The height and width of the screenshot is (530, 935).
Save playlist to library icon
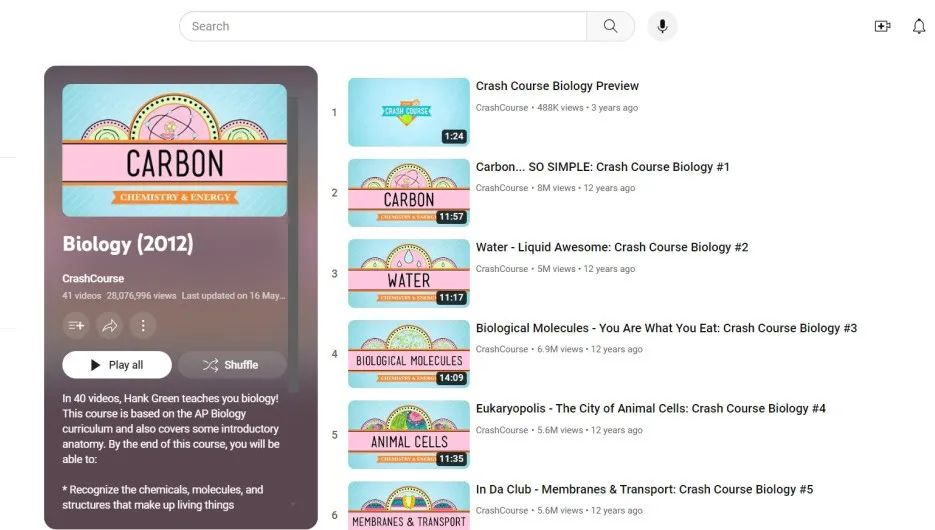76,326
